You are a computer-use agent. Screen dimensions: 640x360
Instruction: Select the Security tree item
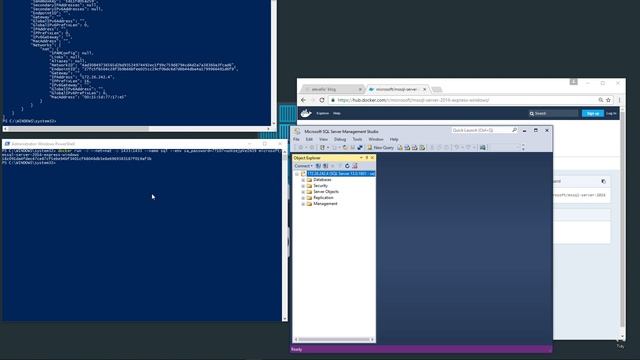click(x=320, y=186)
